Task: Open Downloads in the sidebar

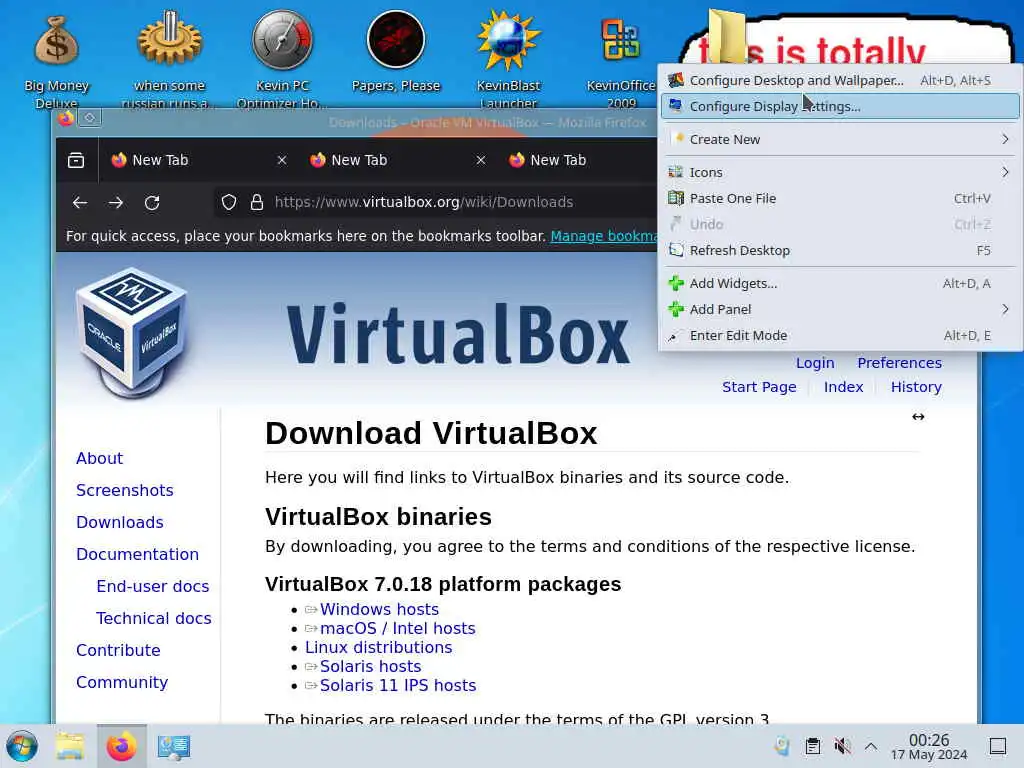Action: pyautogui.click(x=120, y=522)
